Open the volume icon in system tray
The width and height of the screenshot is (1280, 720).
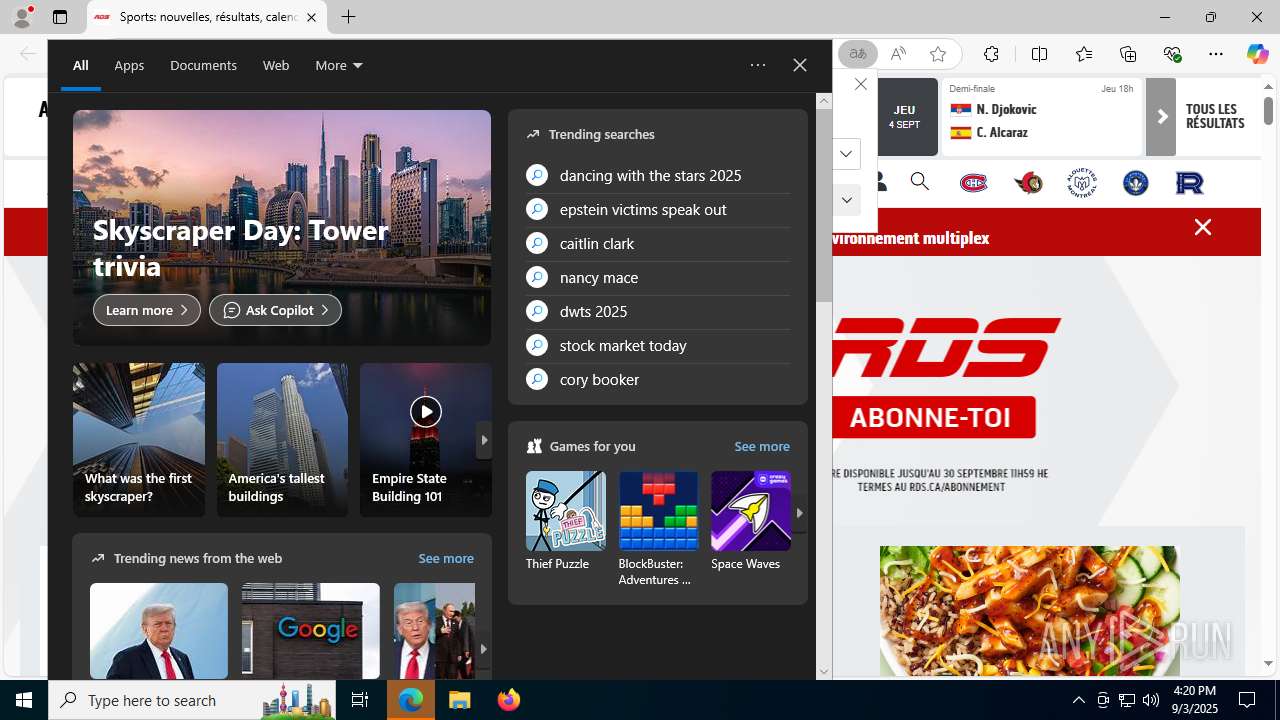[x=1151, y=700]
